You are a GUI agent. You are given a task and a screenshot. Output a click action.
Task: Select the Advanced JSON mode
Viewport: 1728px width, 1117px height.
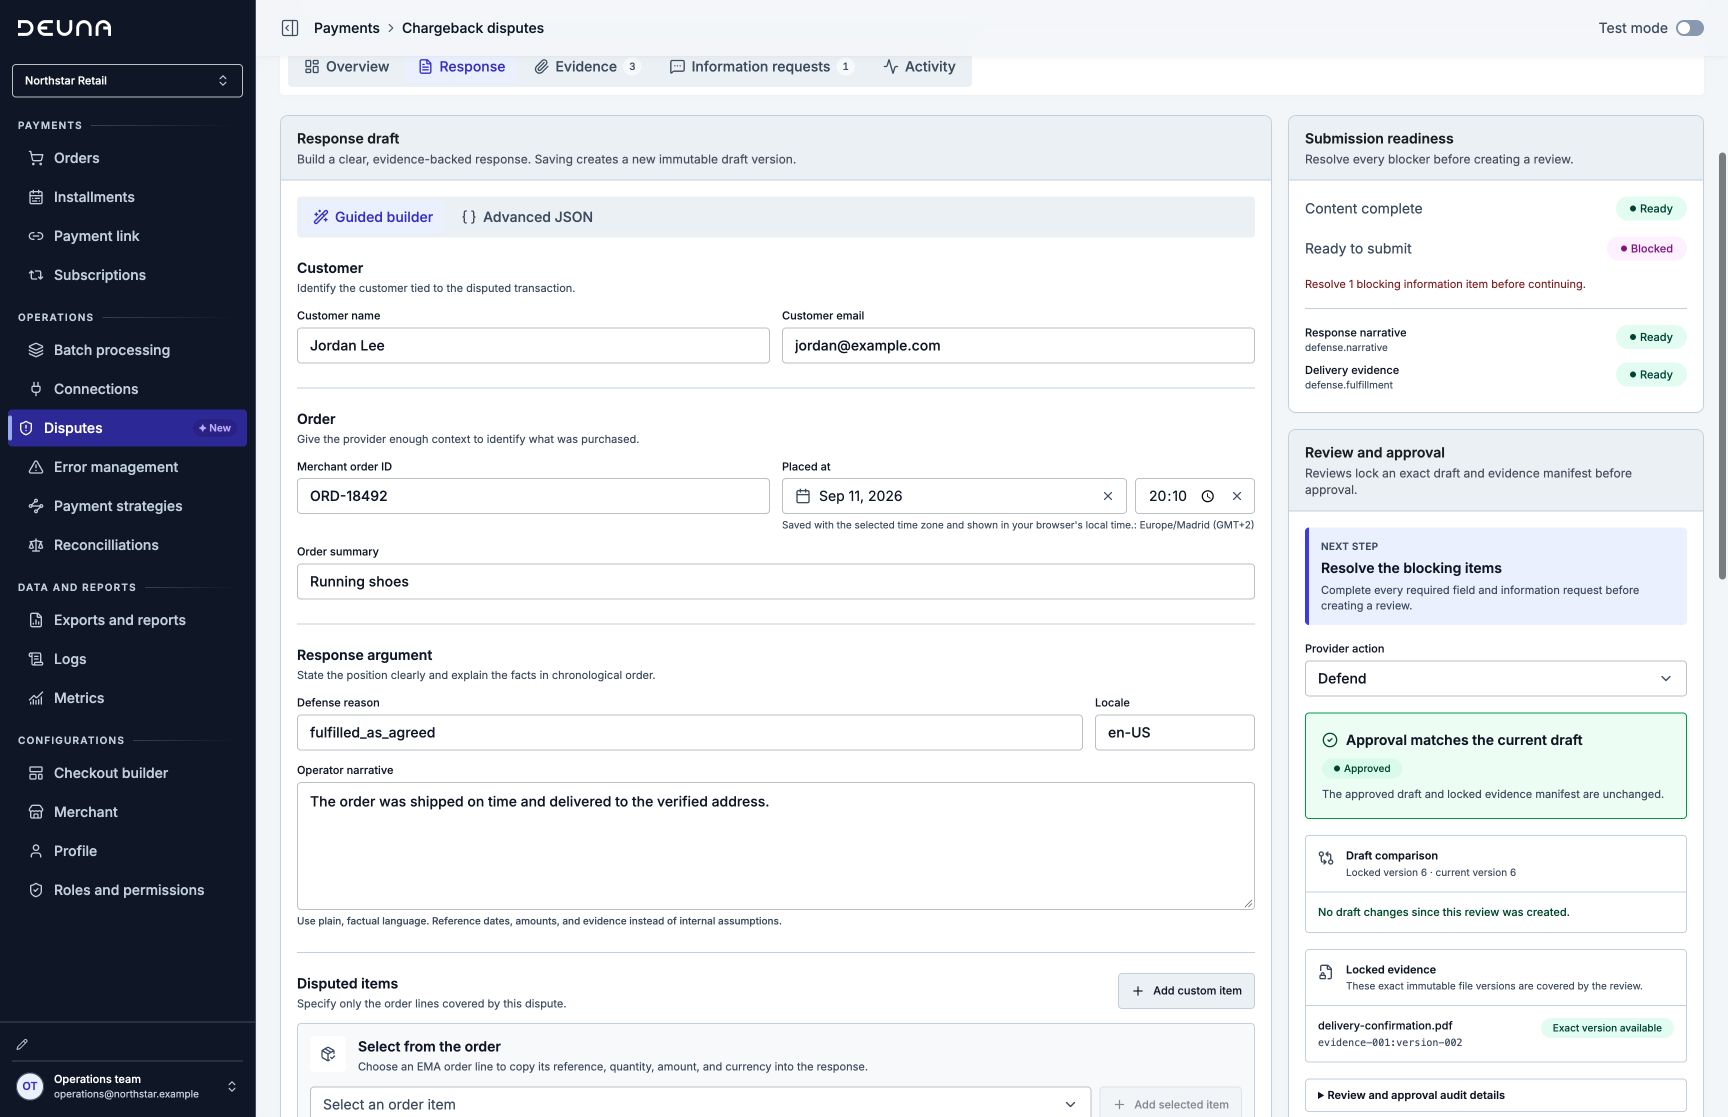(527, 217)
